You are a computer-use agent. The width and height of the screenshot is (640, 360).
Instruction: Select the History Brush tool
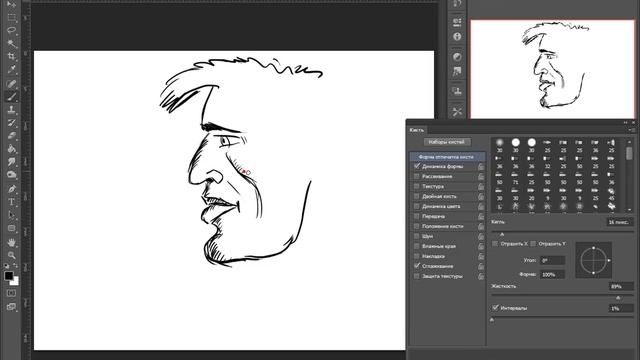point(11,123)
